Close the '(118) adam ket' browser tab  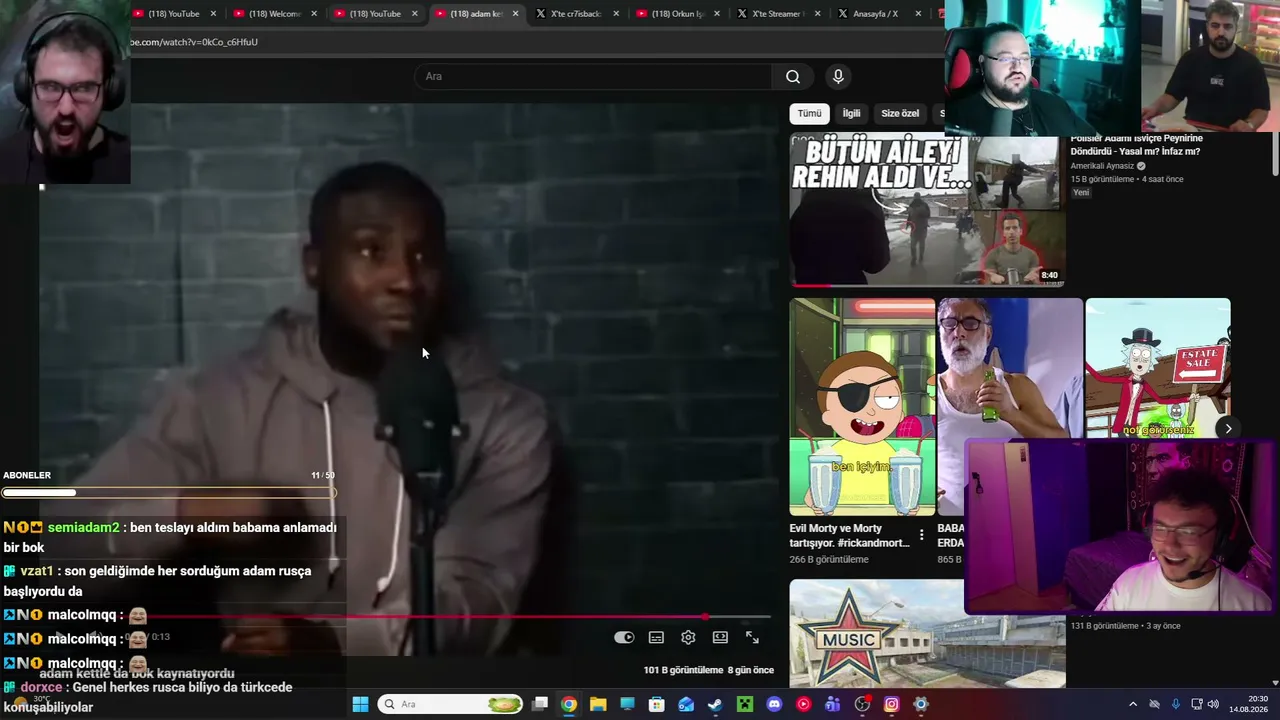516,14
